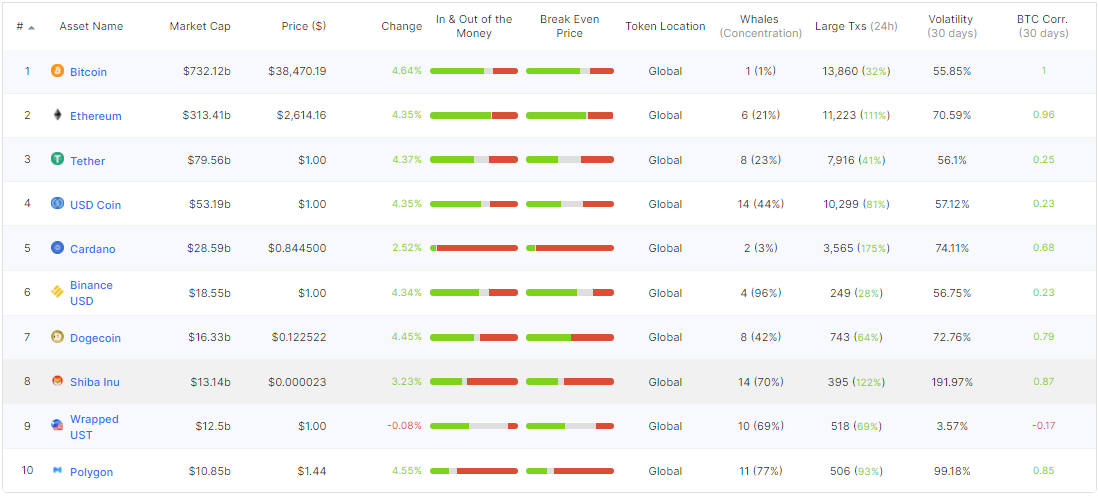
Task: Open the Polygon asset link
Action: [91, 471]
